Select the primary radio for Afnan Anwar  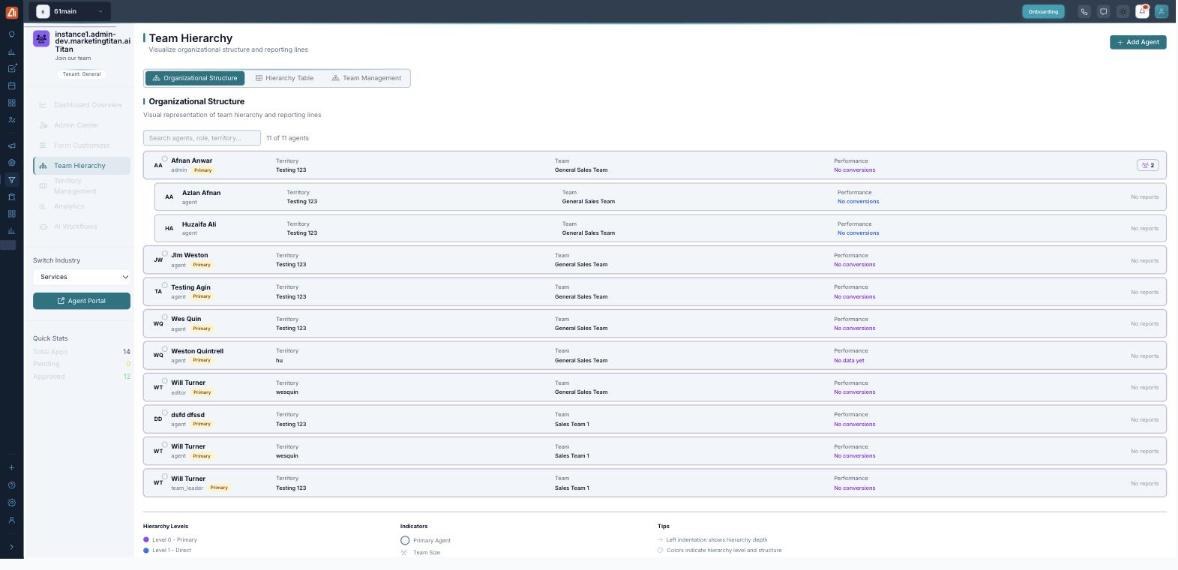(165, 158)
